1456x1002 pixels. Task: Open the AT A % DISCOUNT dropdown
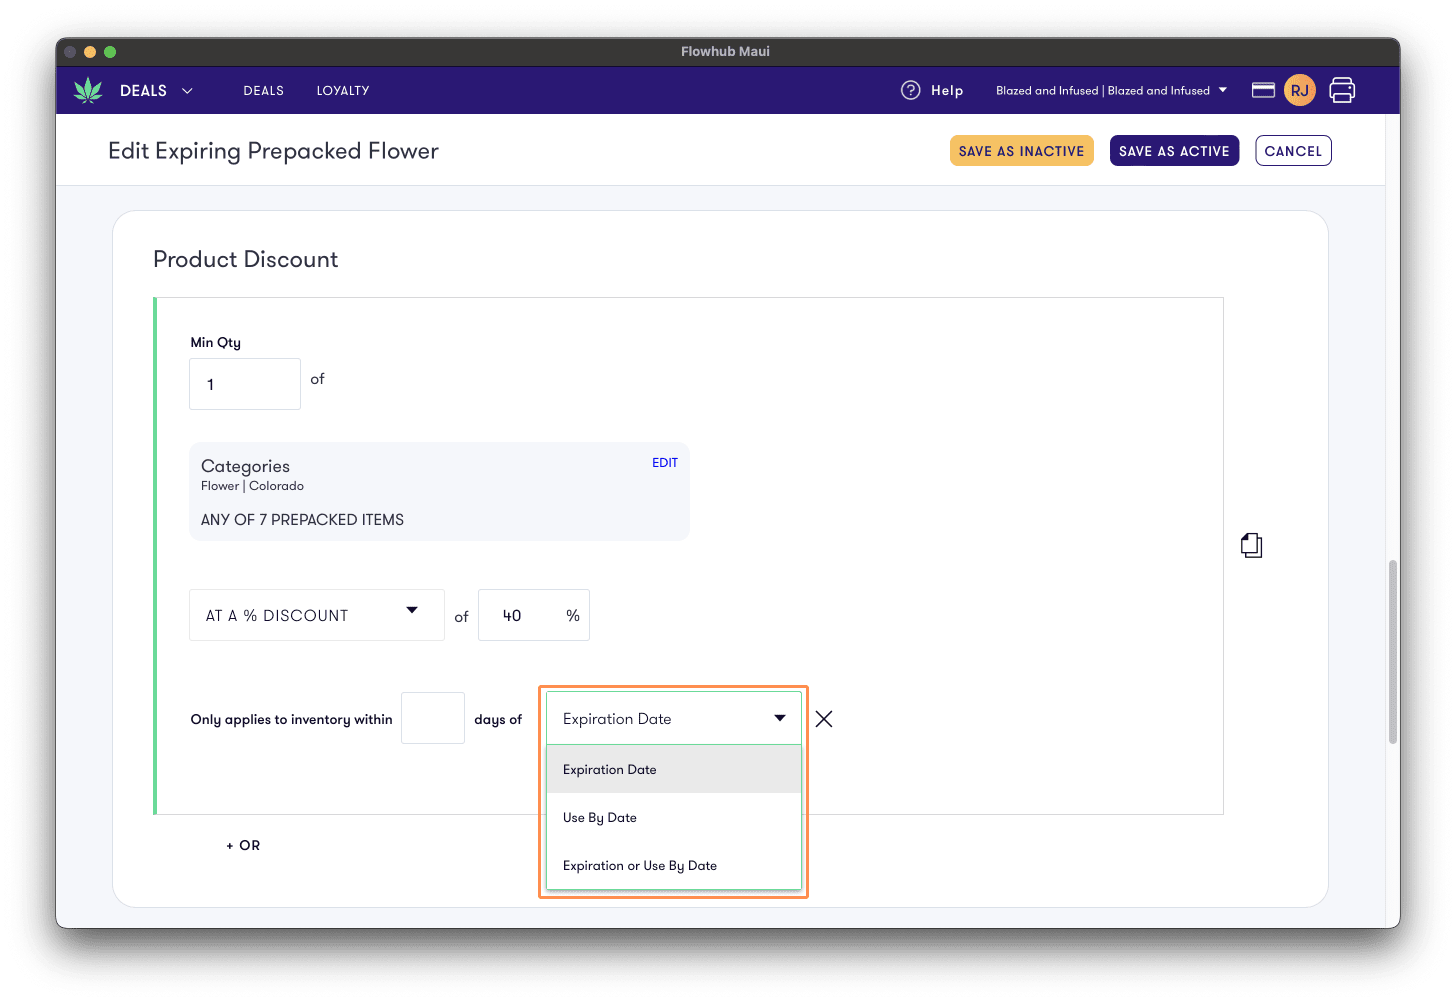coord(317,615)
